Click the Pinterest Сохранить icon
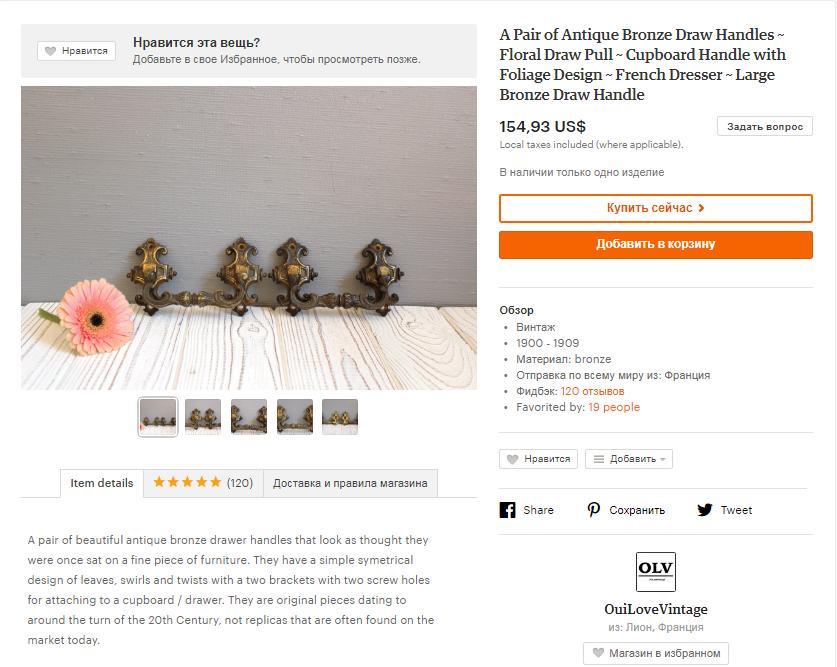The height and width of the screenshot is (667, 837). 594,510
